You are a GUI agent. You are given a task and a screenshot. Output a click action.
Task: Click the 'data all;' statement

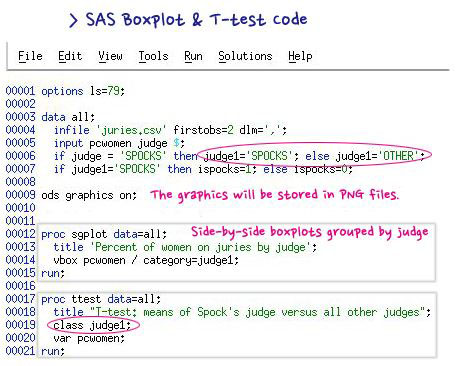point(68,117)
